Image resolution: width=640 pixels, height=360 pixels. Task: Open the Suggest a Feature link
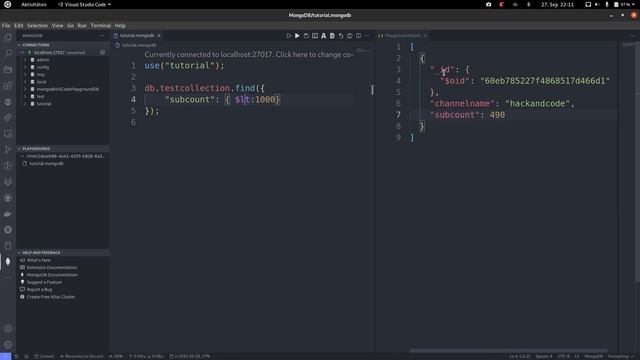click(x=44, y=282)
